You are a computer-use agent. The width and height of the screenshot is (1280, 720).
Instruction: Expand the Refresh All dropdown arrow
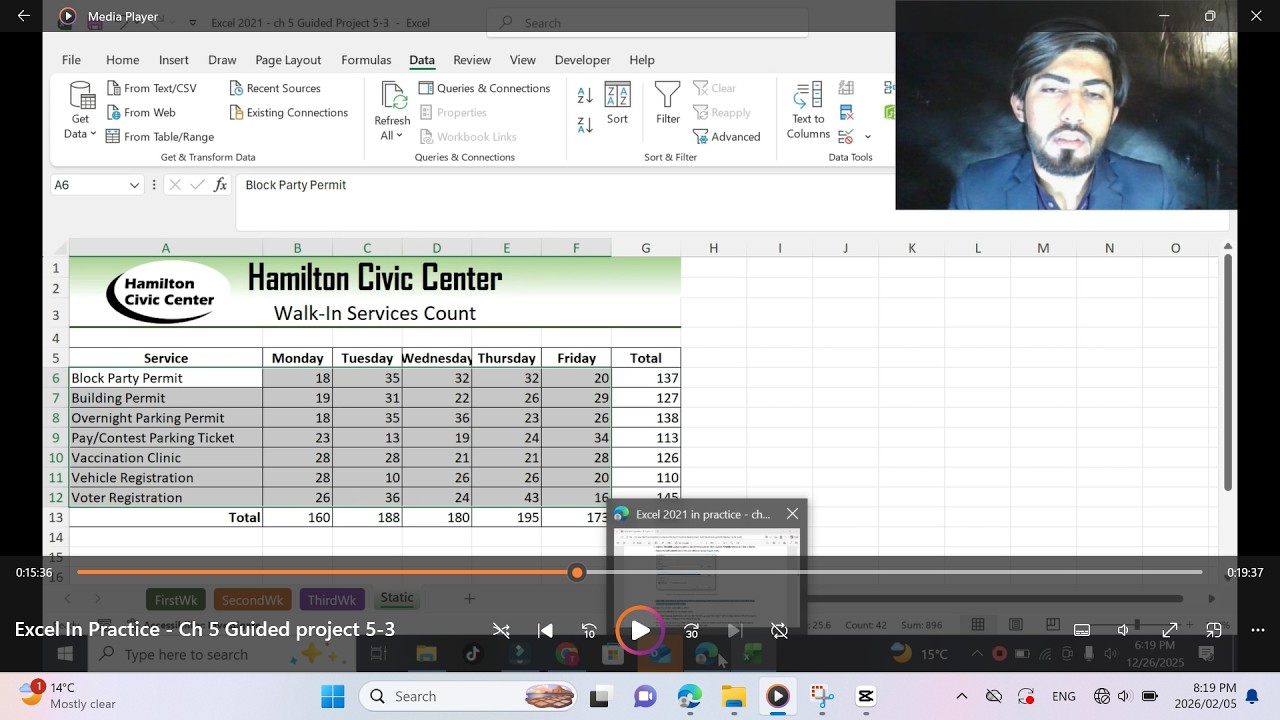click(x=399, y=136)
